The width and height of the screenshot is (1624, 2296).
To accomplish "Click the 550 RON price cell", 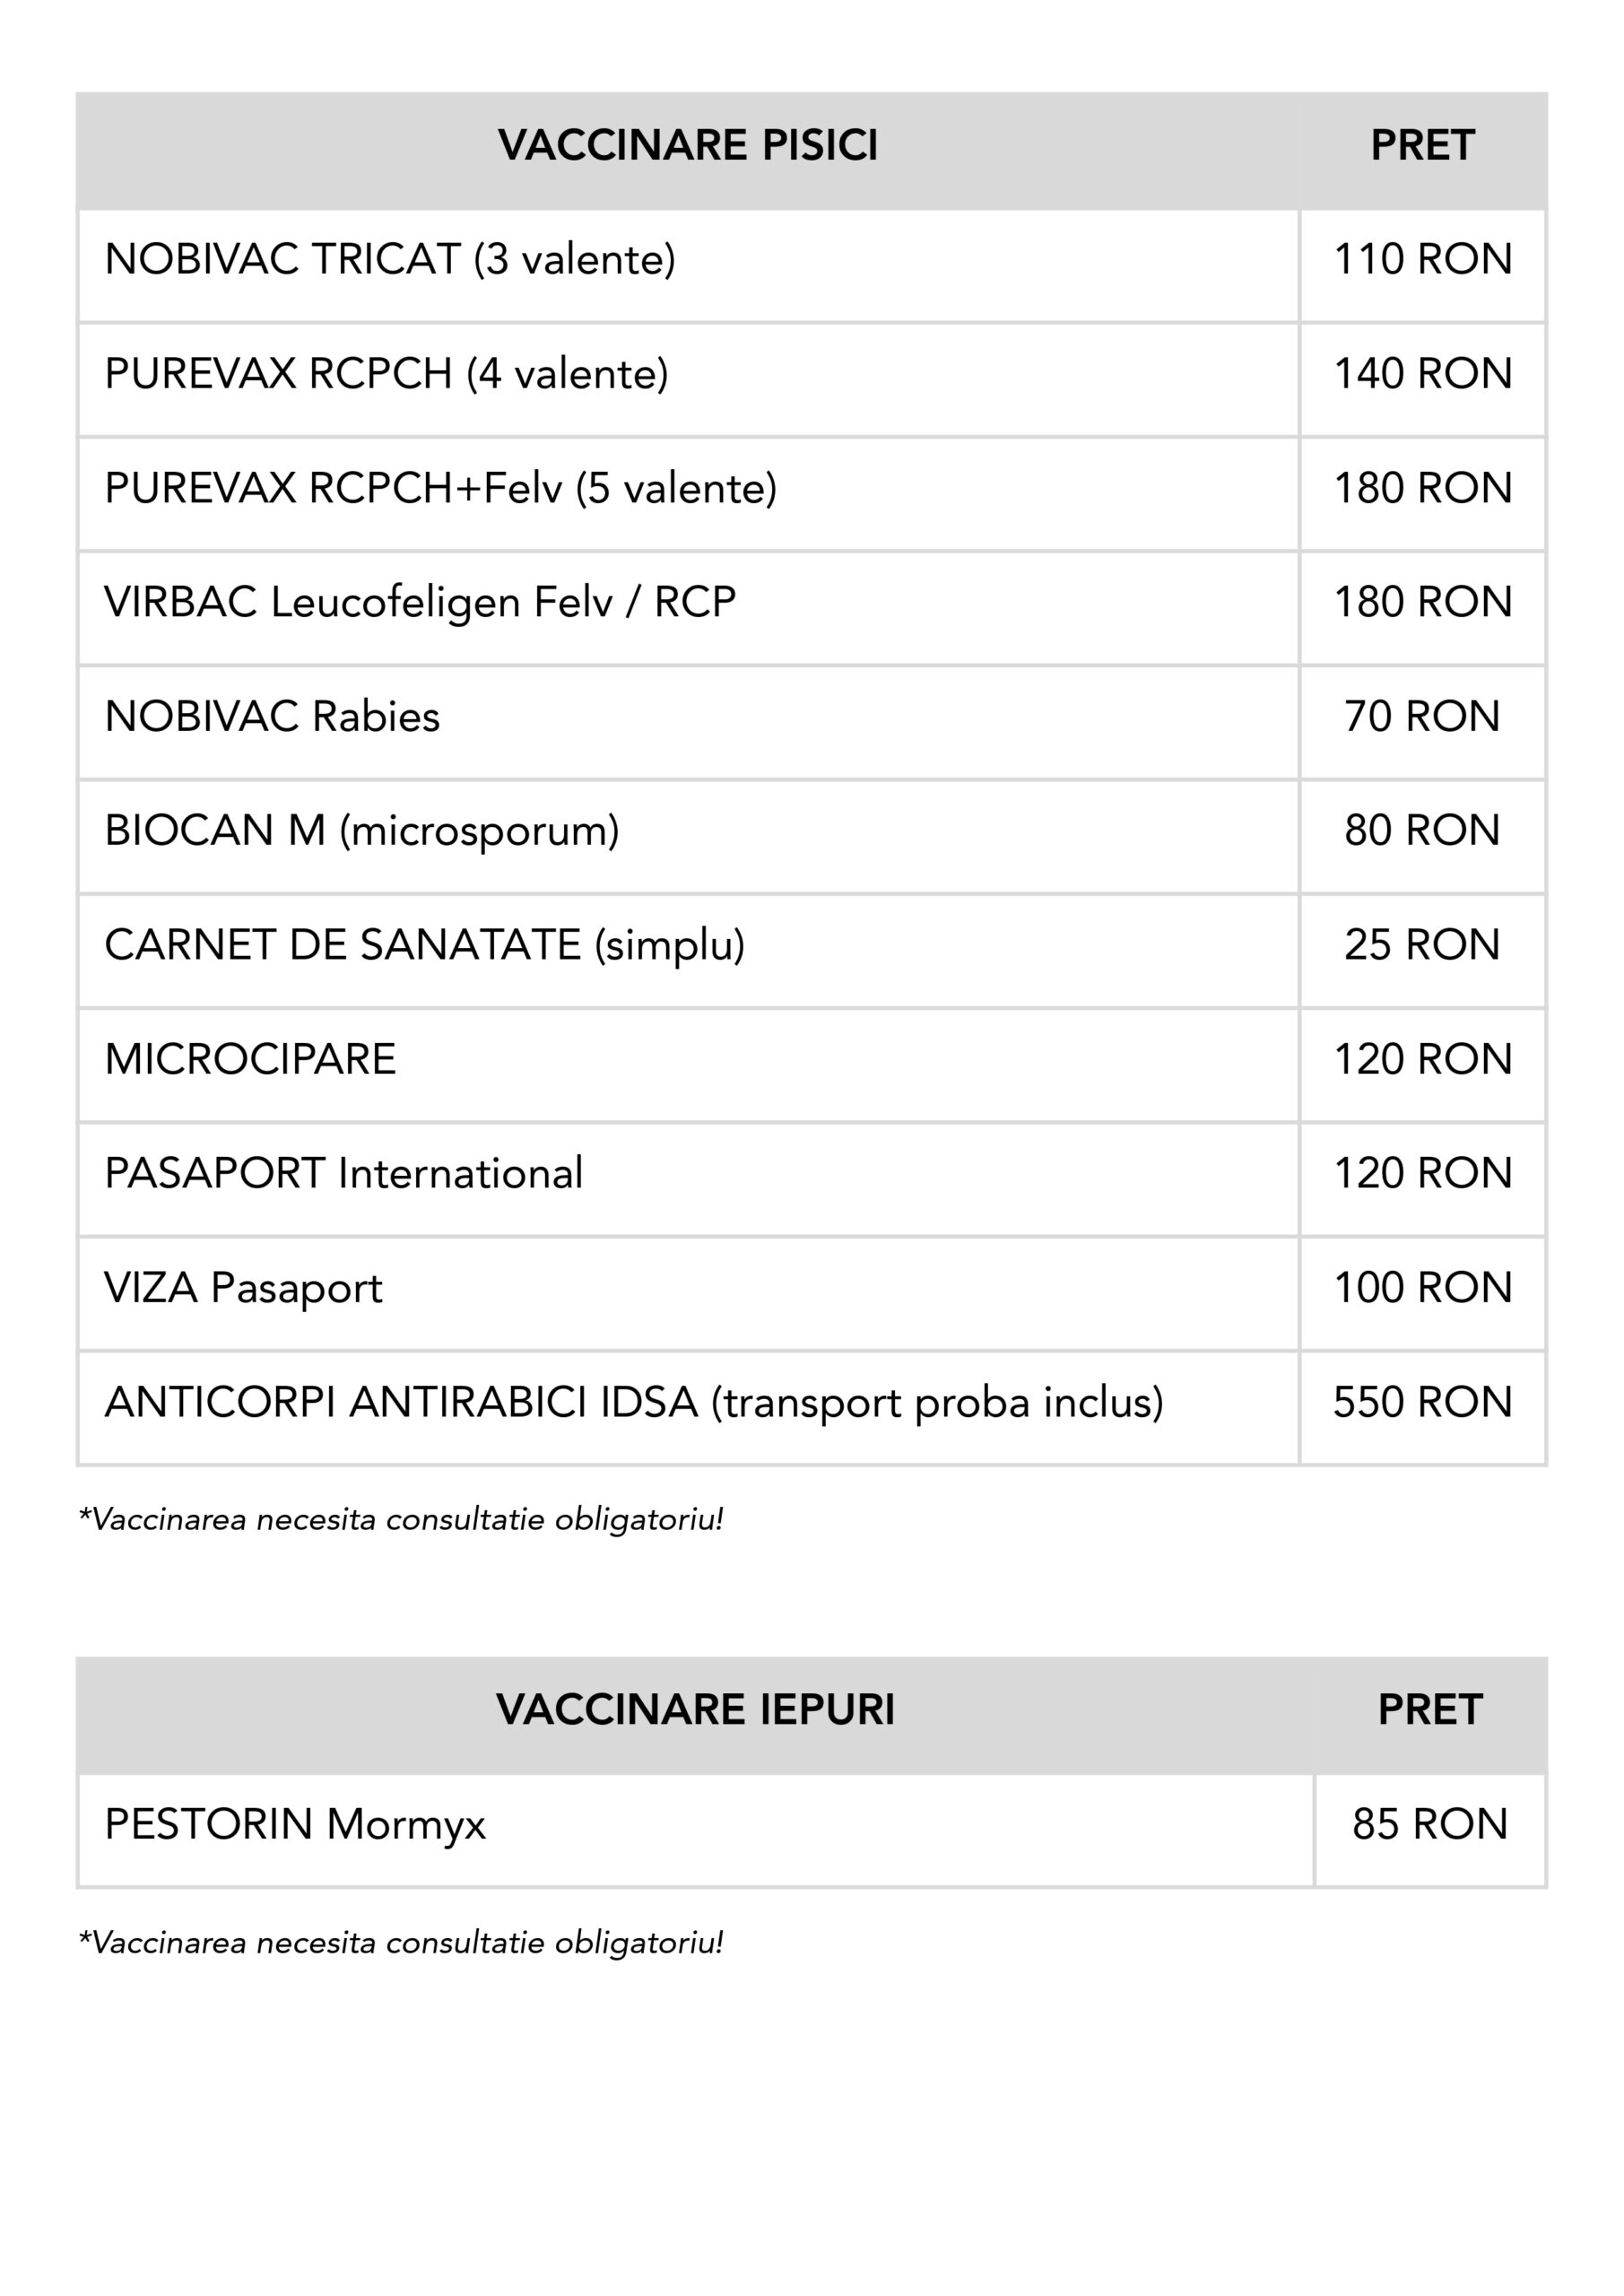I will [1422, 1403].
